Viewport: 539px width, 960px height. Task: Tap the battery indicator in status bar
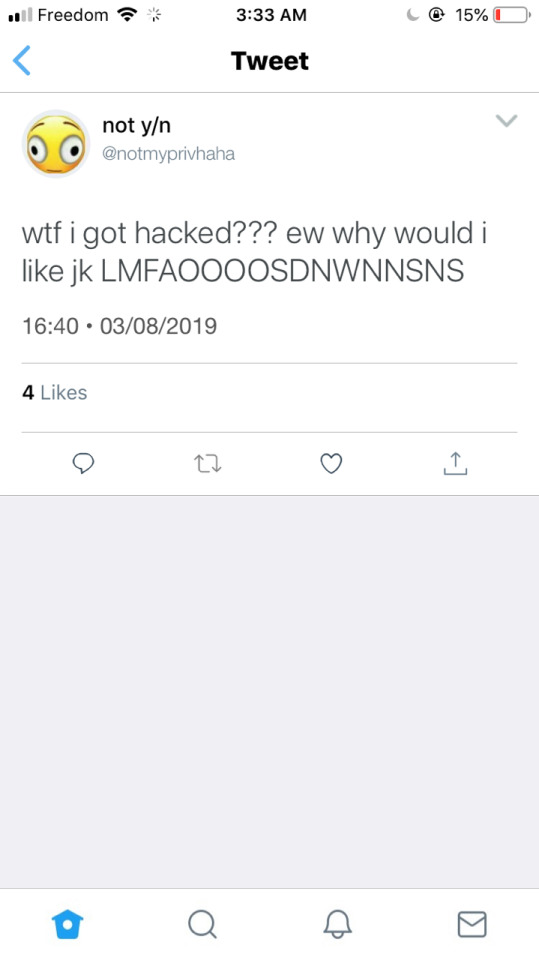pyautogui.click(x=511, y=15)
